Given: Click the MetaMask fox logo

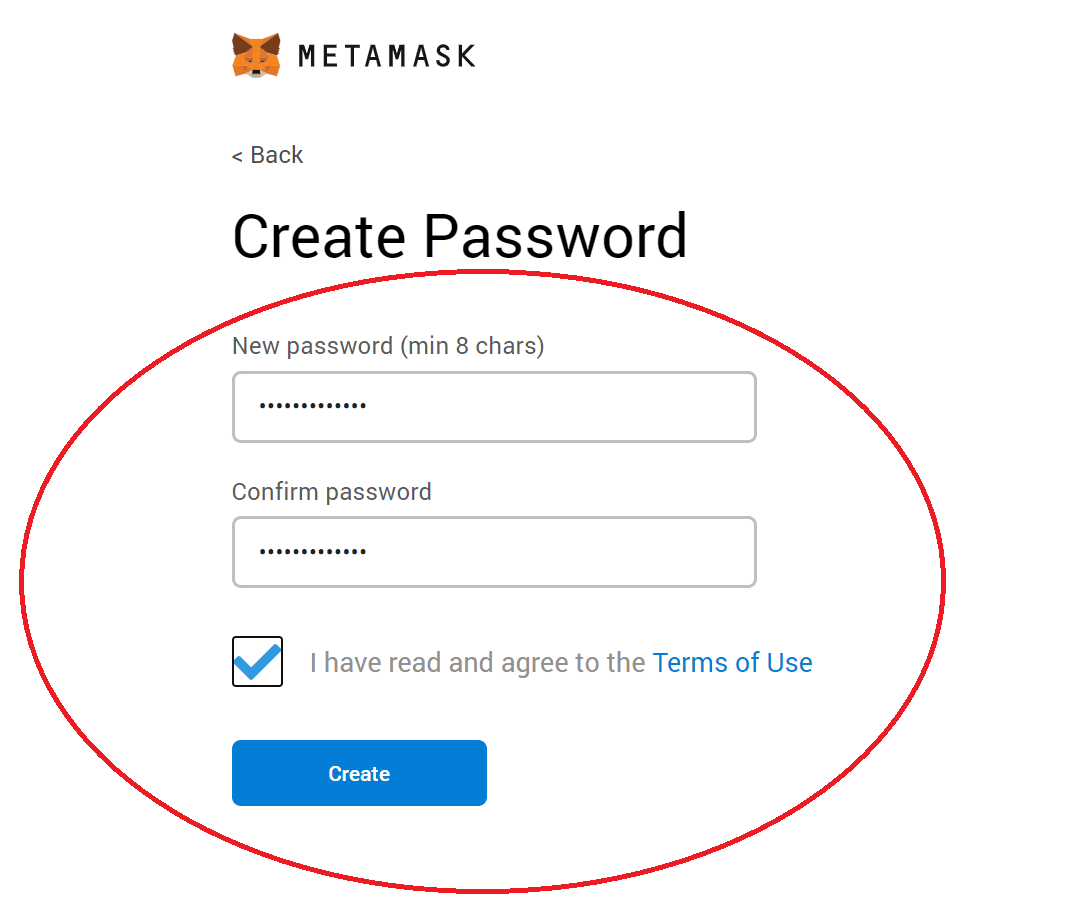Looking at the screenshot, I should click(256, 55).
